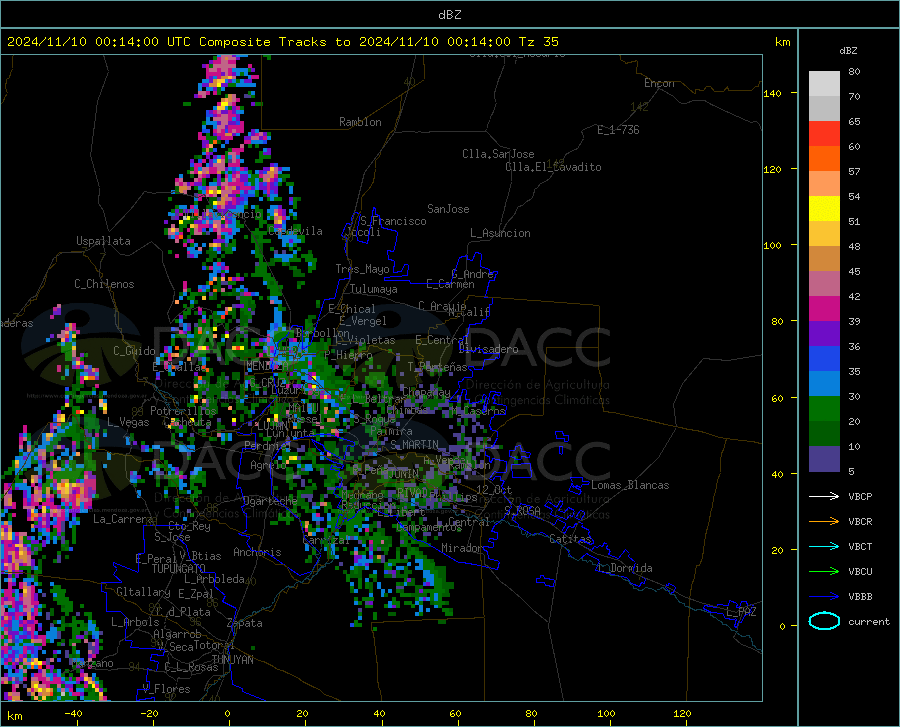Click the green VBCU arrow in the legend

click(824, 572)
